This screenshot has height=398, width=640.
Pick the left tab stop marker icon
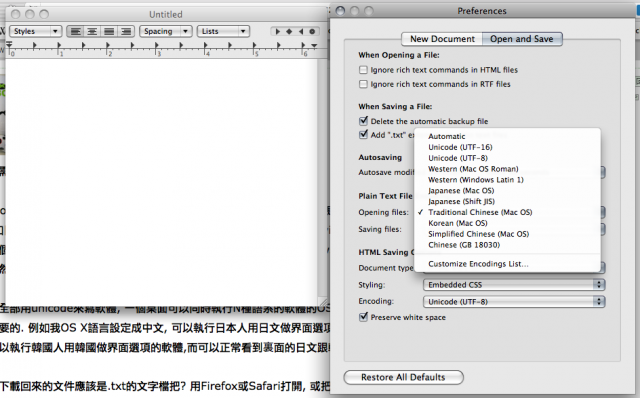click(278, 31)
